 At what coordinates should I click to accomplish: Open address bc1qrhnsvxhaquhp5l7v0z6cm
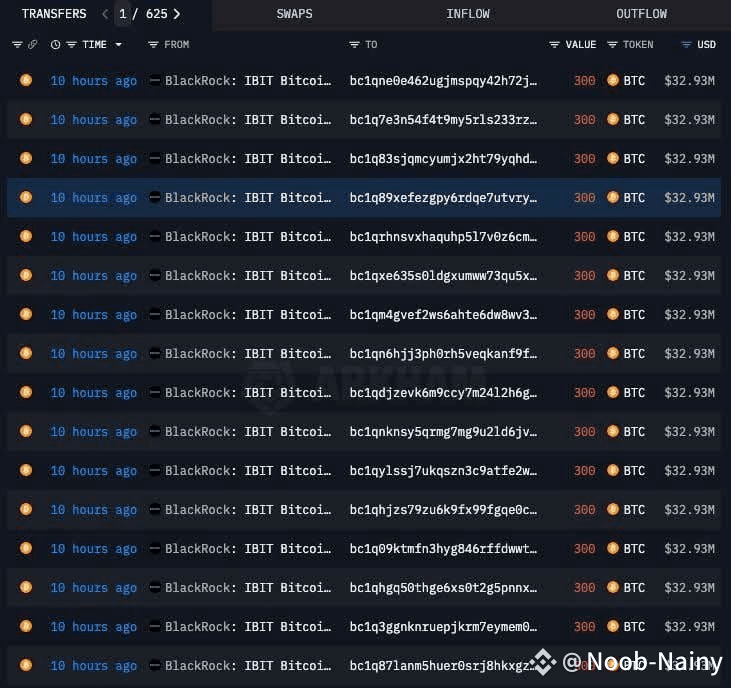click(443, 237)
